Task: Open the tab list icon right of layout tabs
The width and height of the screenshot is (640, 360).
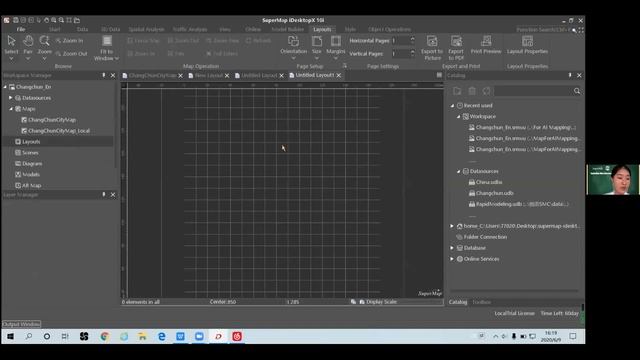Action: pyautogui.click(x=439, y=75)
